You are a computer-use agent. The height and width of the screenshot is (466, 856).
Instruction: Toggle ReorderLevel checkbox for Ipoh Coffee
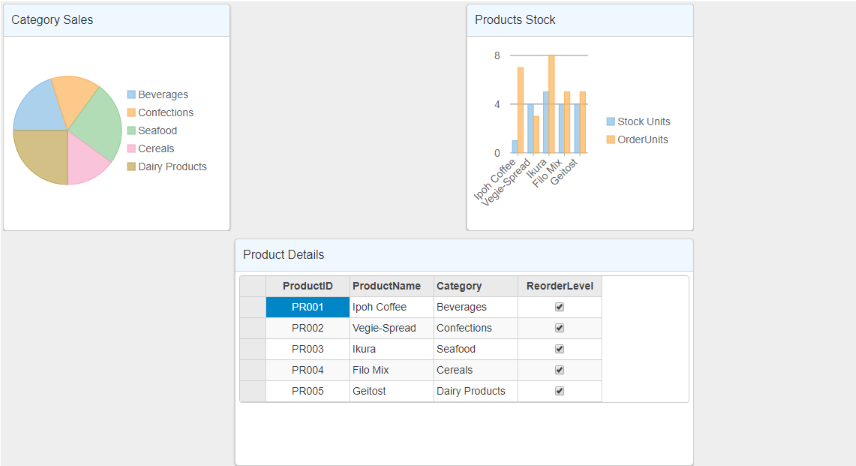click(x=559, y=307)
